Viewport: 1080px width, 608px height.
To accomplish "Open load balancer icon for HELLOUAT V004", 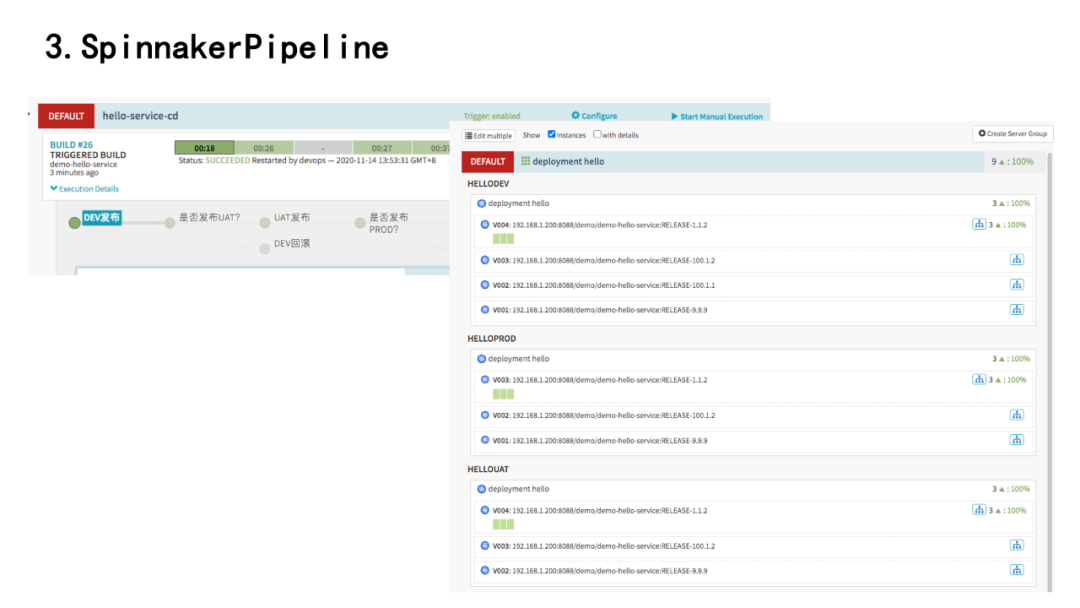I will coord(979,510).
